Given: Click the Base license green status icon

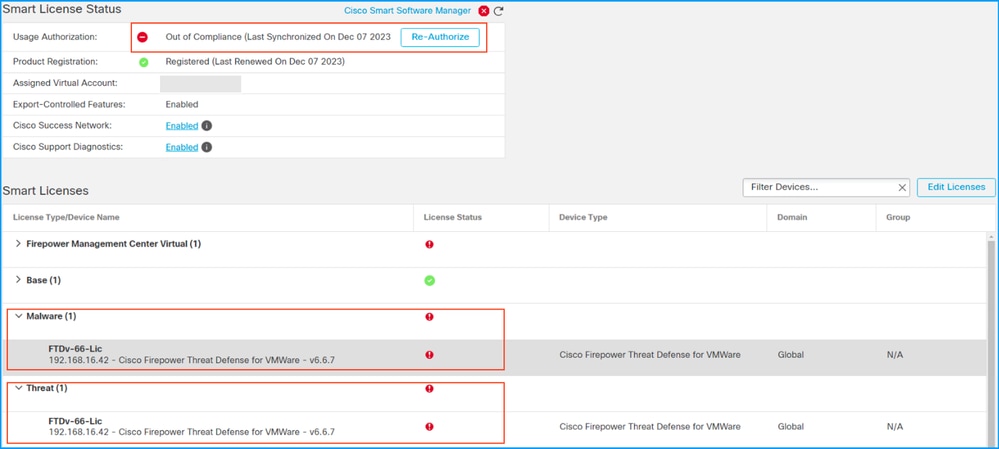Looking at the screenshot, I should pos(429,281).
